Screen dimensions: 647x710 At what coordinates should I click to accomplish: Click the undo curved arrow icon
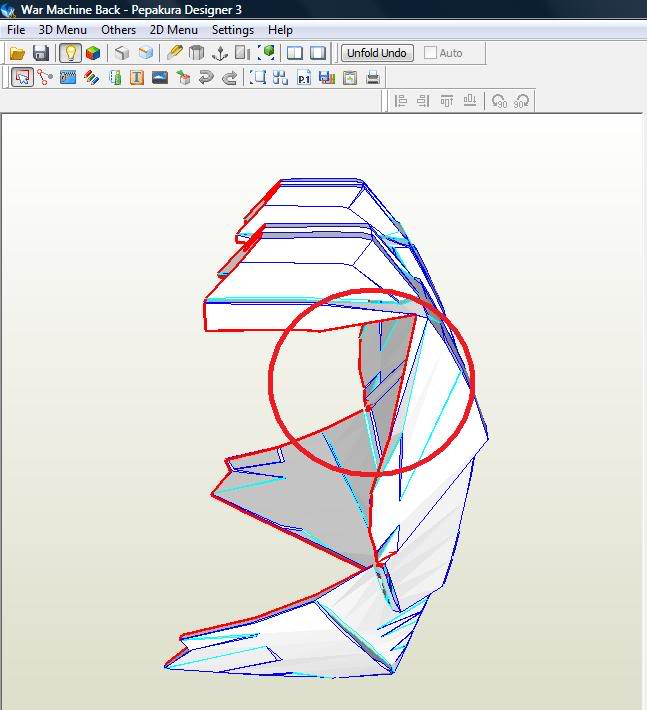[x=206, y=78]
